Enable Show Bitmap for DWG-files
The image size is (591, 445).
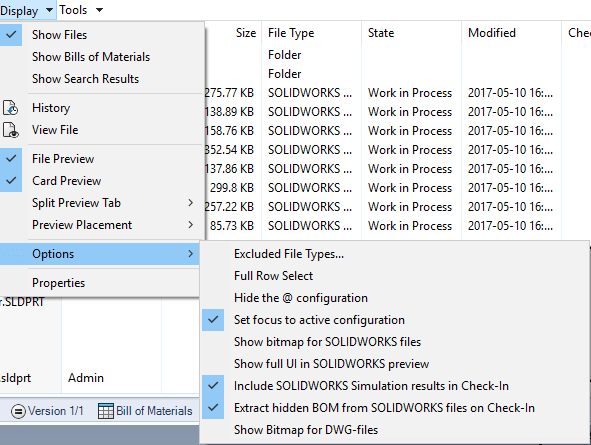(306, 430)
